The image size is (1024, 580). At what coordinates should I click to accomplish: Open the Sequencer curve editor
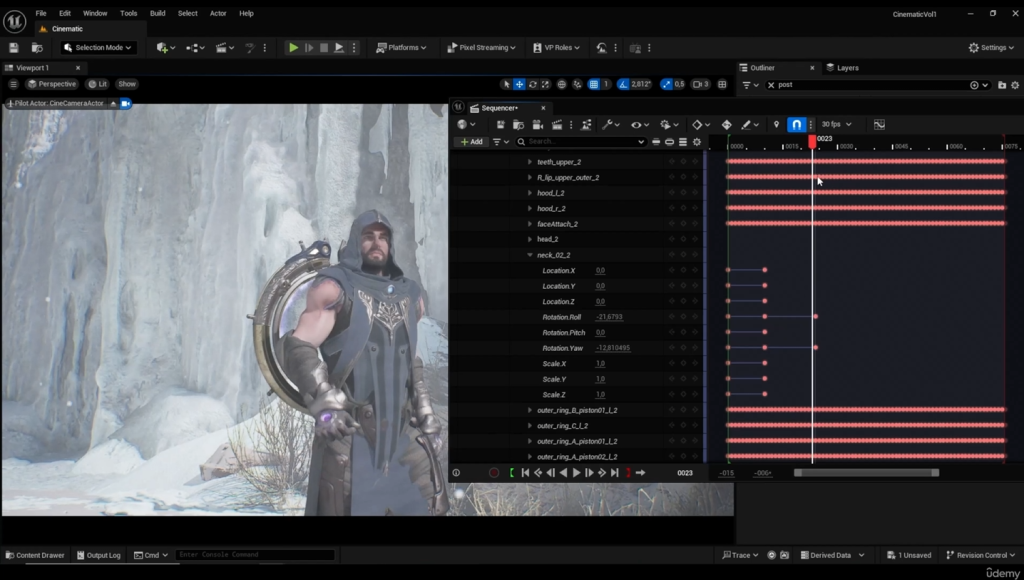(x=879, y=125)
